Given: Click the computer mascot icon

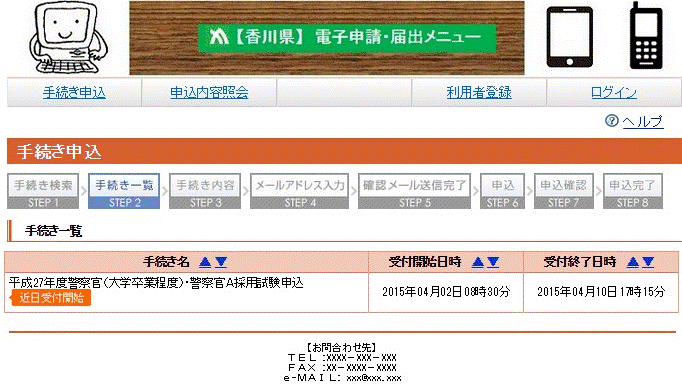Looking at the screenshot, I should pyautogui.click(x=67, y=38).
